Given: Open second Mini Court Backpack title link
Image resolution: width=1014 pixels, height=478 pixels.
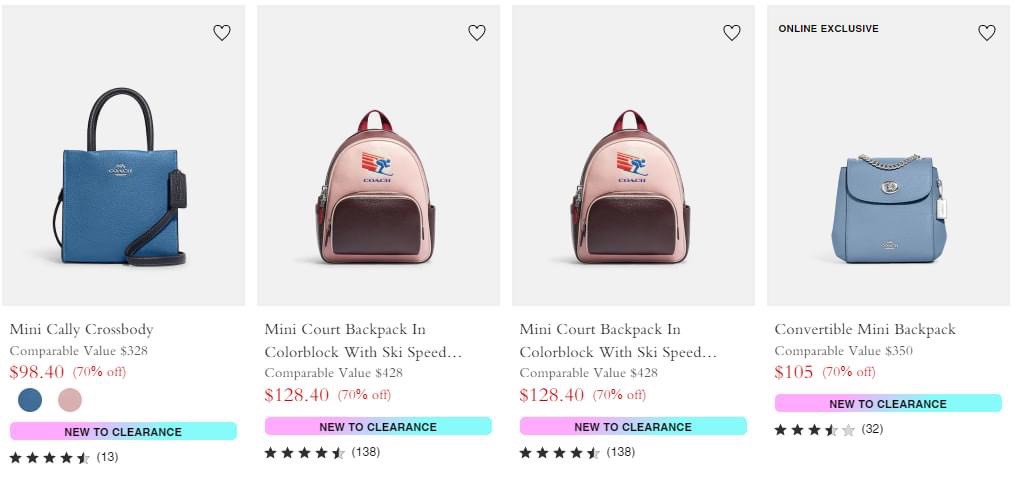Looking at the screenshot, I should [617, 340].
